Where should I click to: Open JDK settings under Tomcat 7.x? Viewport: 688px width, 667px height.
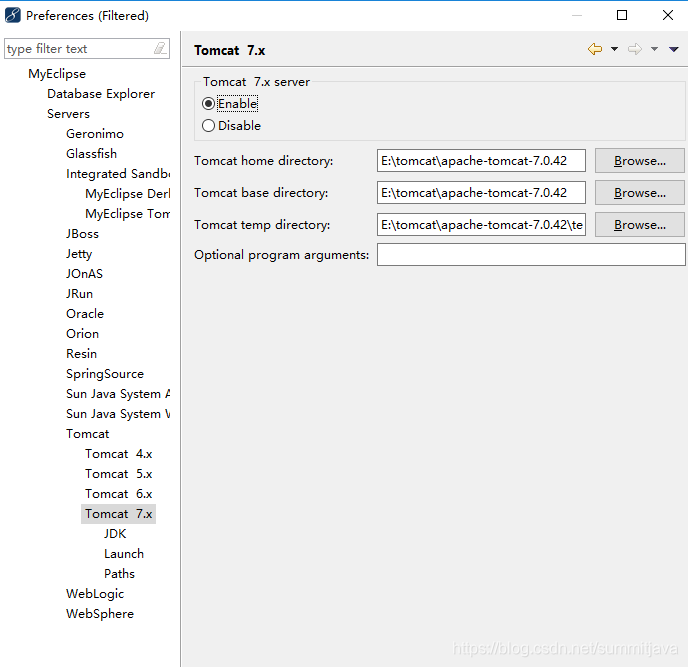point(115,534)
